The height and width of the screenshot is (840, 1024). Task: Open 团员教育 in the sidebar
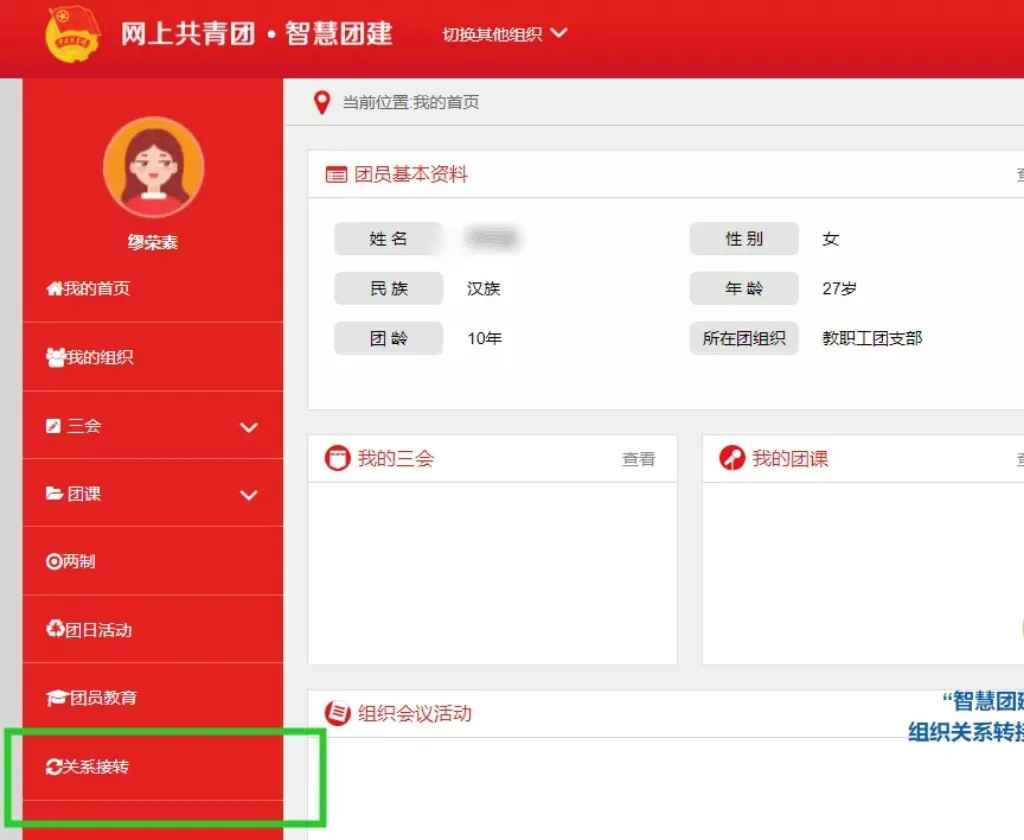153,698
